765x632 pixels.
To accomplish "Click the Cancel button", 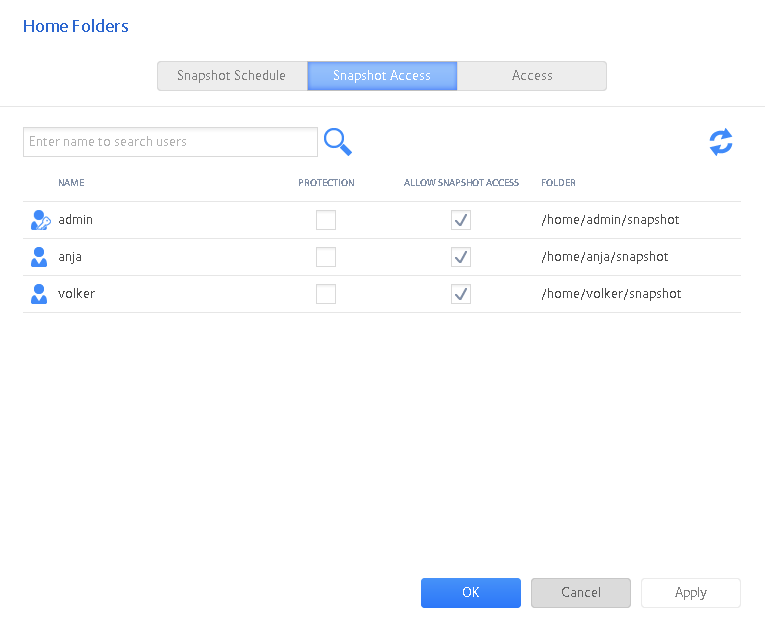I will 581,593.
